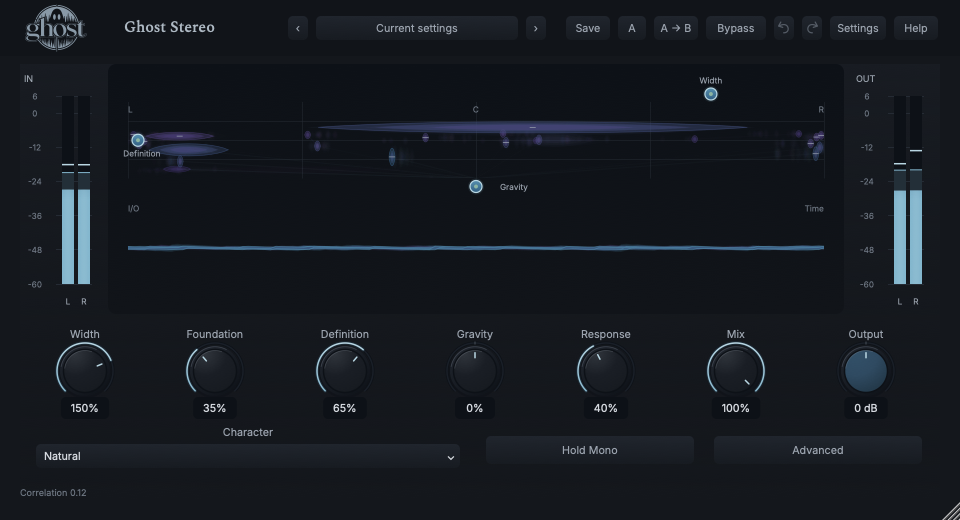The height and width of the screenshot is (520, 960).
Task: Click the Response value field 40%
Action: click(606, 408)
